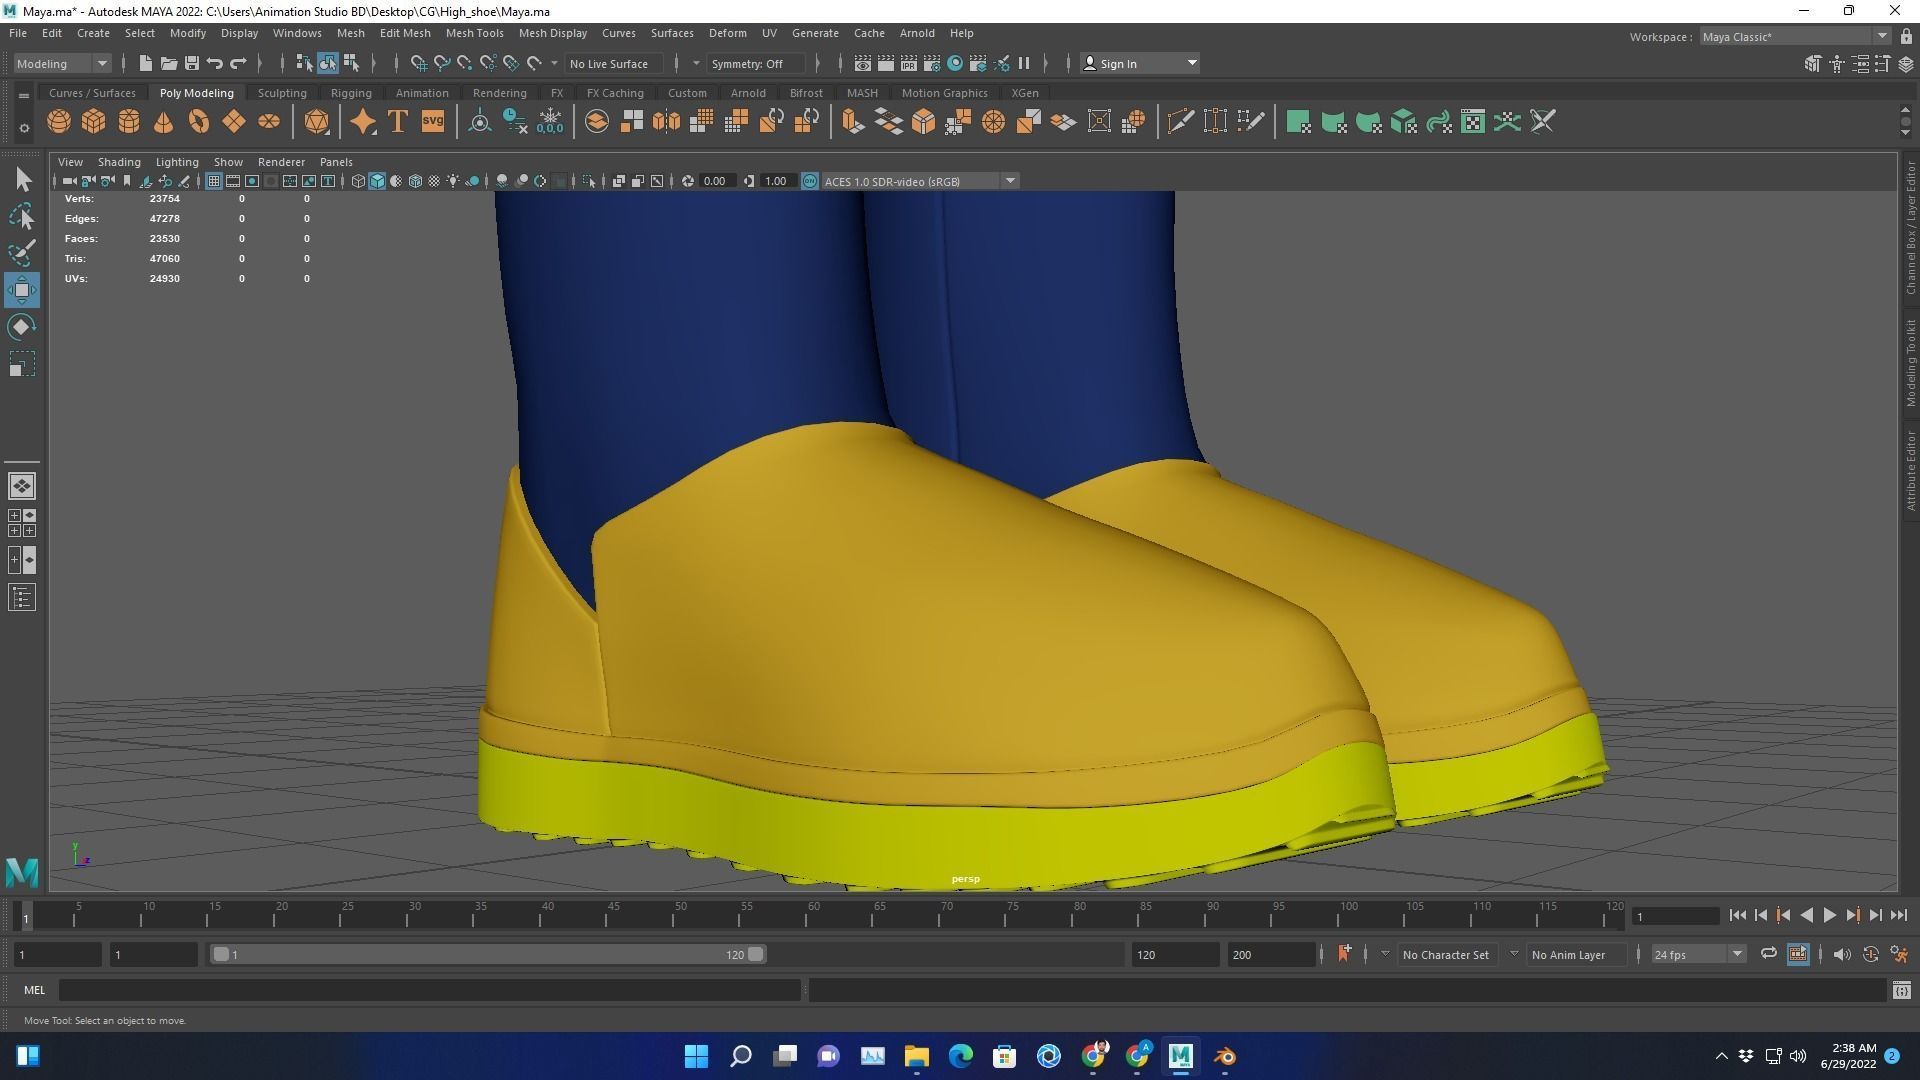Go to start of playback range
This screenshot has height=1080, width=1920.
tap(1737, 915)
